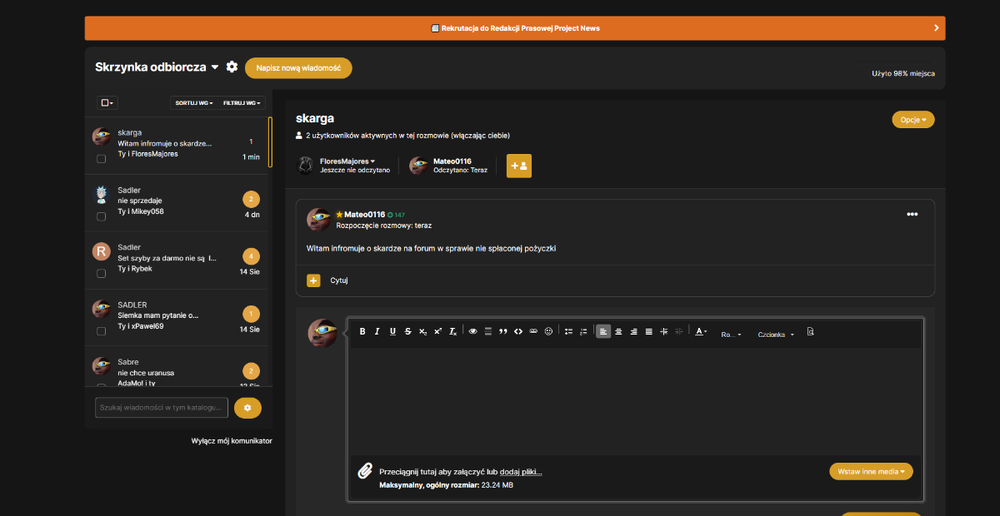This screenshot has width=1000, height=516.
Task: Click Wyłącz mój komunikator link
Action: (x=232, y=441)
